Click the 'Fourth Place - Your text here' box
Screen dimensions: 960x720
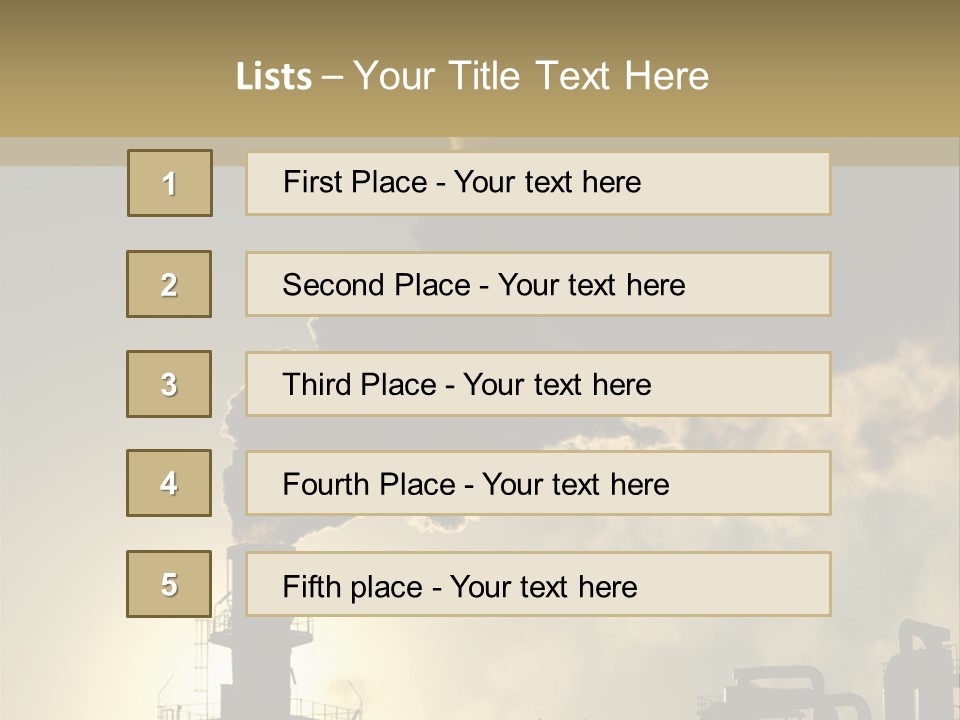(x=538, y=484)
